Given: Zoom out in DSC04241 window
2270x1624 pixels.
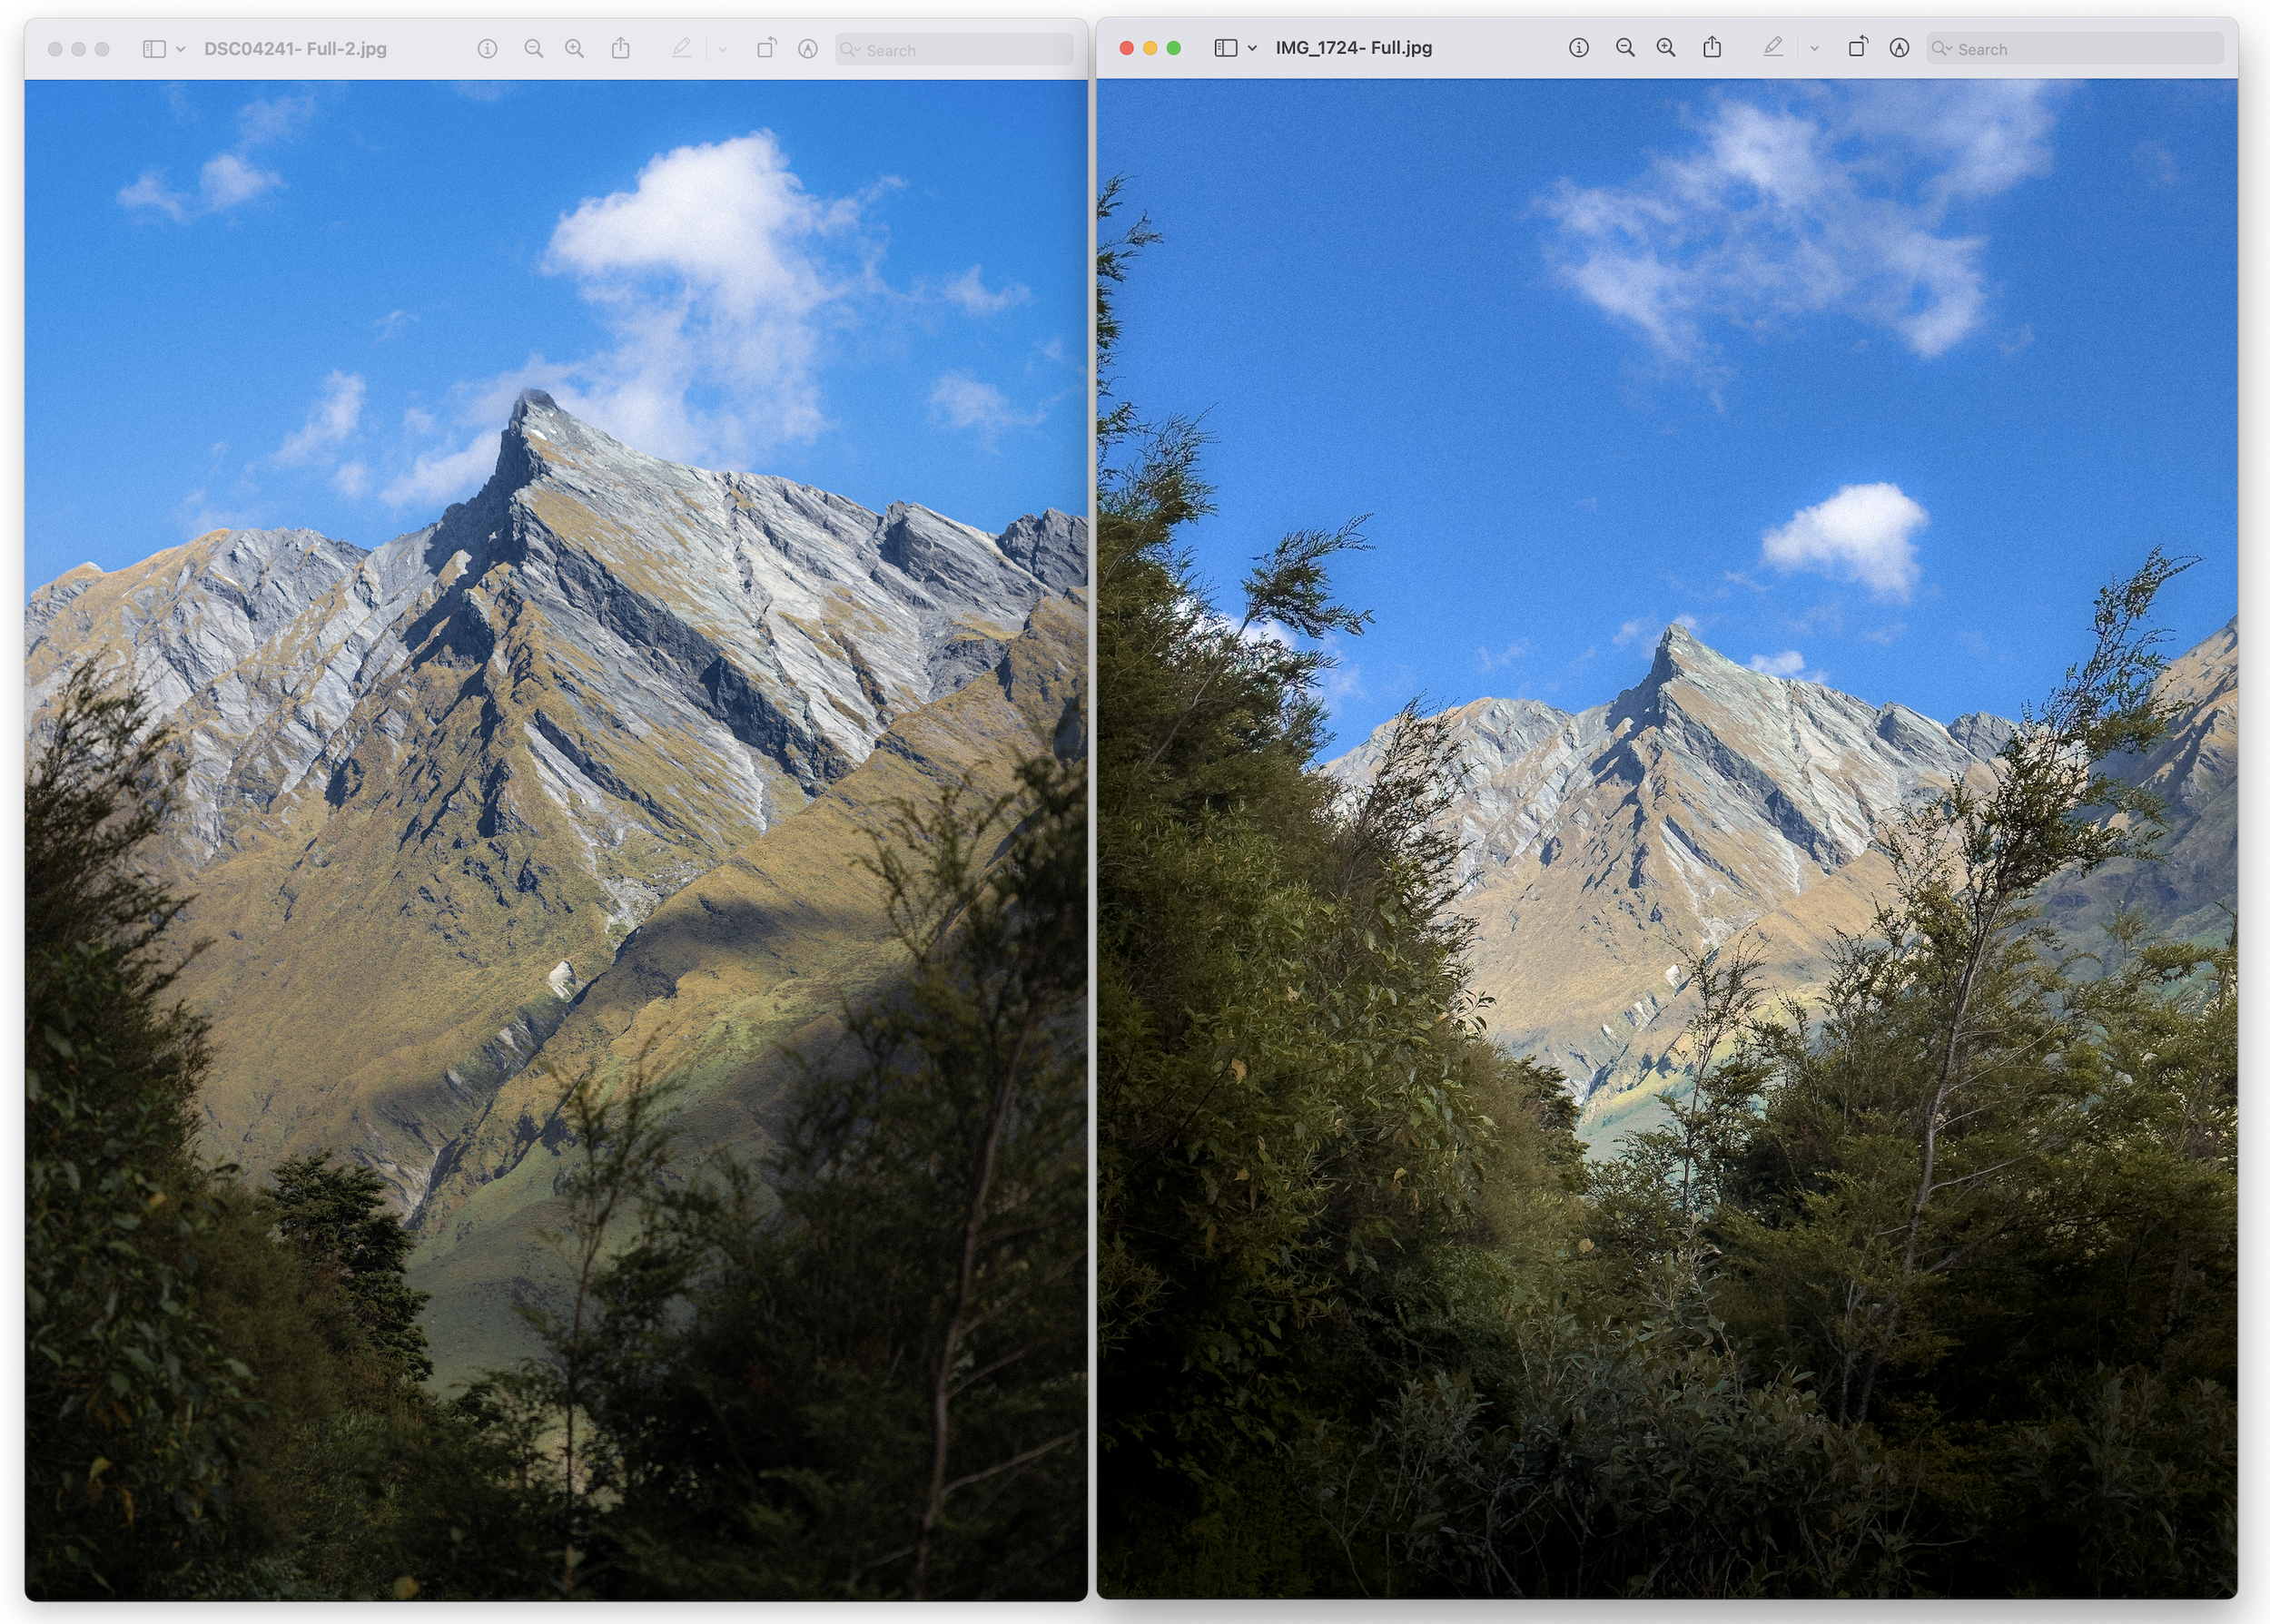Looking at the screenshot, I should tap(534, 49).
